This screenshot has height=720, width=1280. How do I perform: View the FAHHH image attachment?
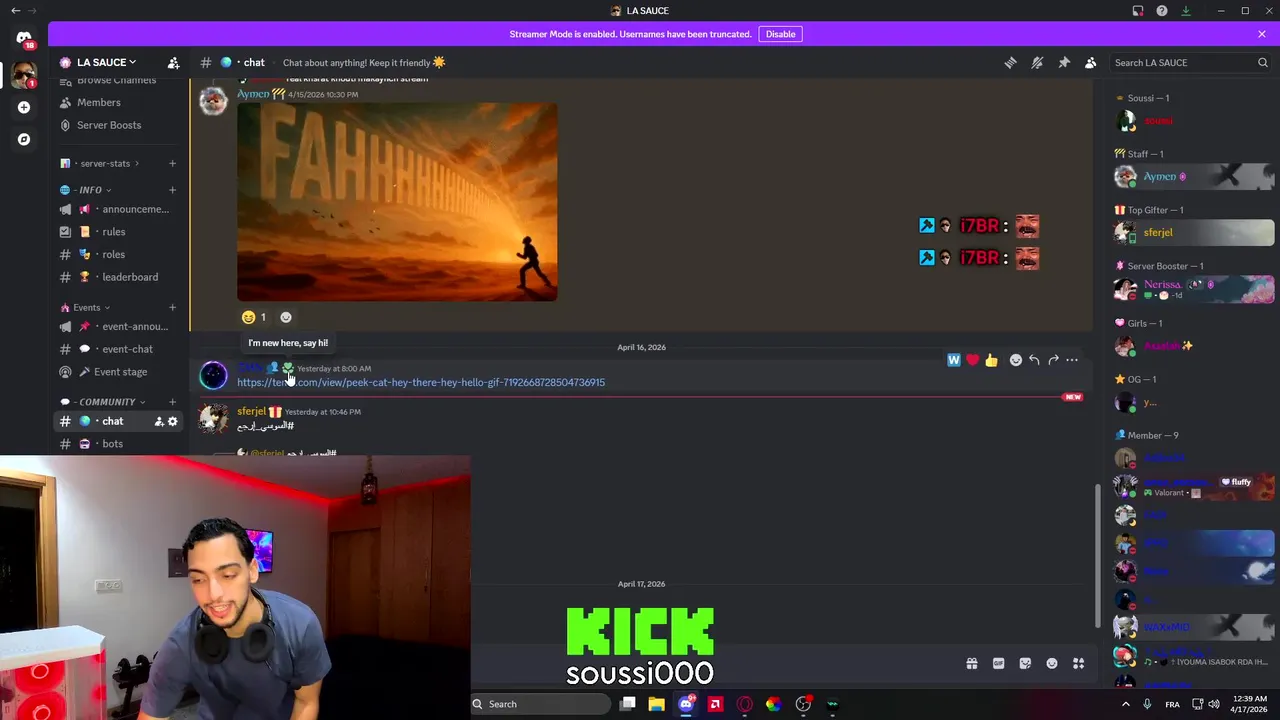tap(397, 201)
